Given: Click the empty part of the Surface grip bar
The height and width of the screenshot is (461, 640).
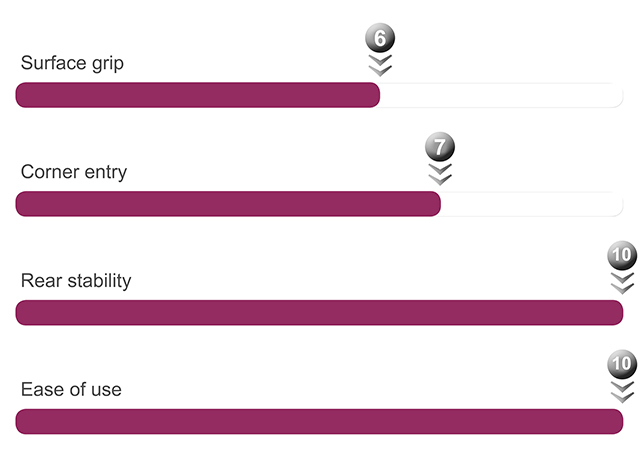Looking at the screenshot, I should click(501, 95).
